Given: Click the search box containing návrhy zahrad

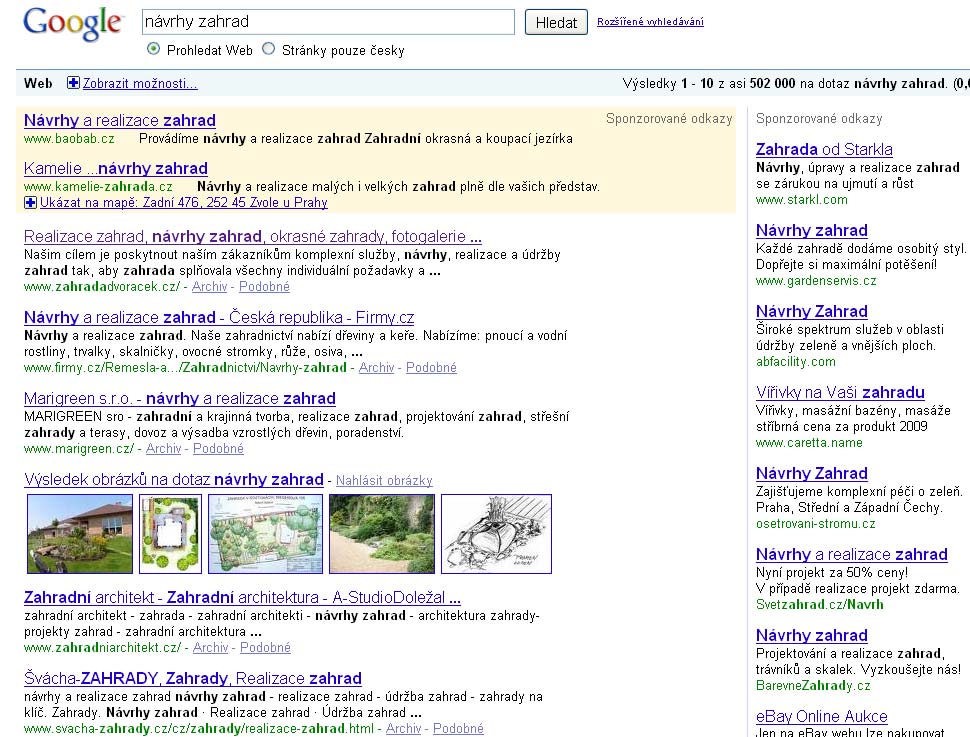Looking at the screenshot, I should [x=328, y=22].
